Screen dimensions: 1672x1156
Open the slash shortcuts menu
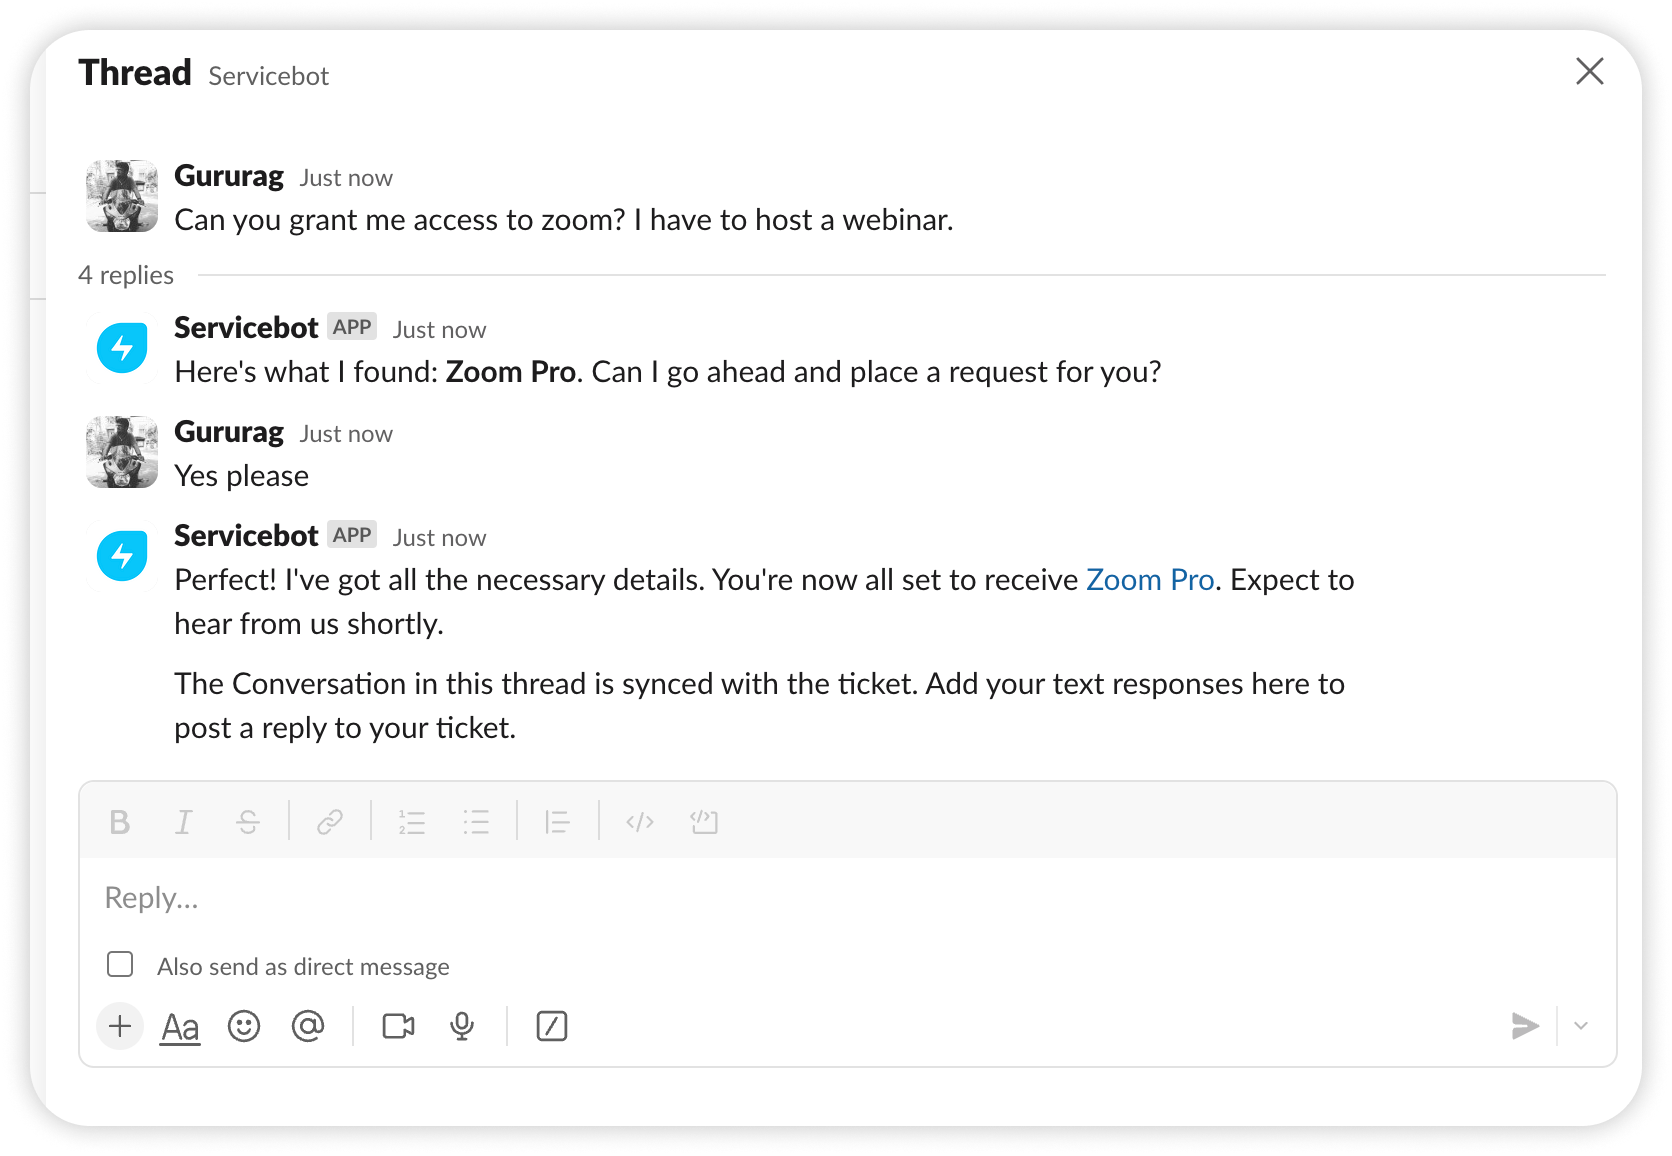(552, 1026)
